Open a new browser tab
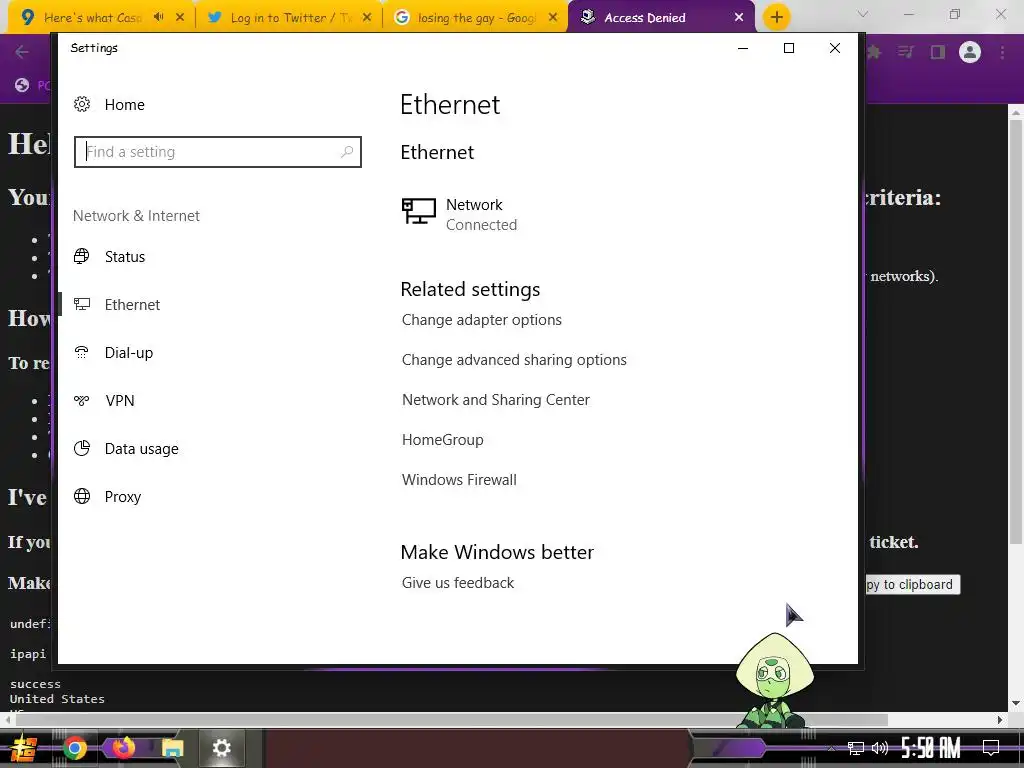Viewport: 1024px width, 768px height. (776, 18)
